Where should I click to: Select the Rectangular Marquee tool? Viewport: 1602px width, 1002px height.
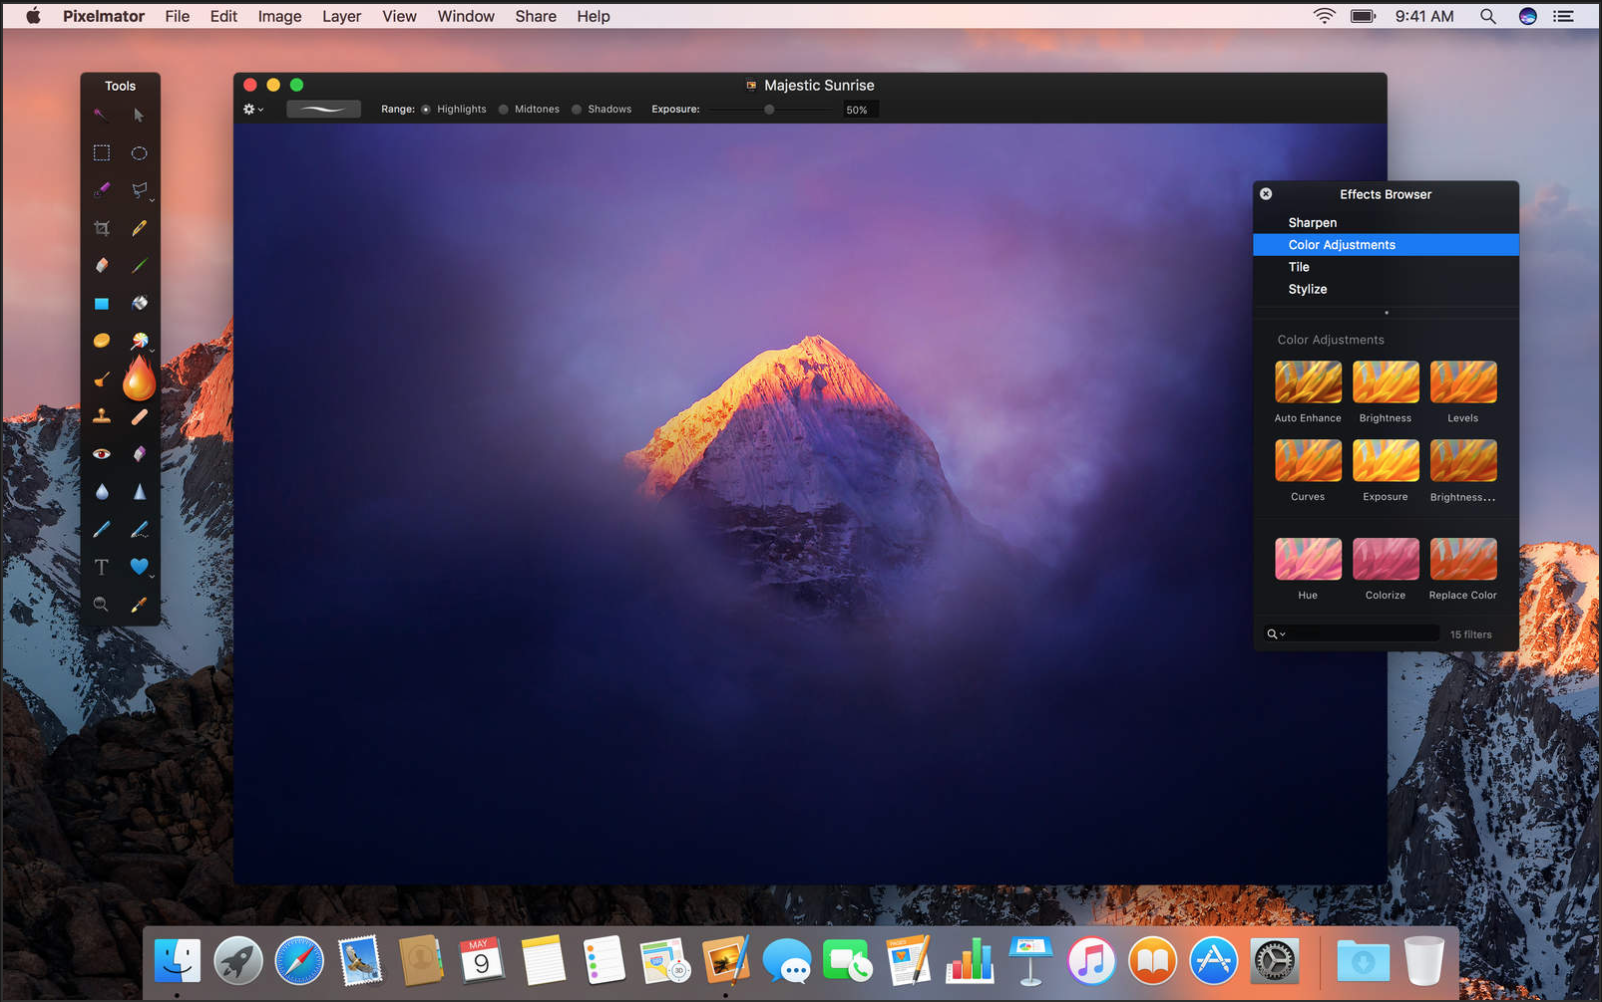pos(101,153)
